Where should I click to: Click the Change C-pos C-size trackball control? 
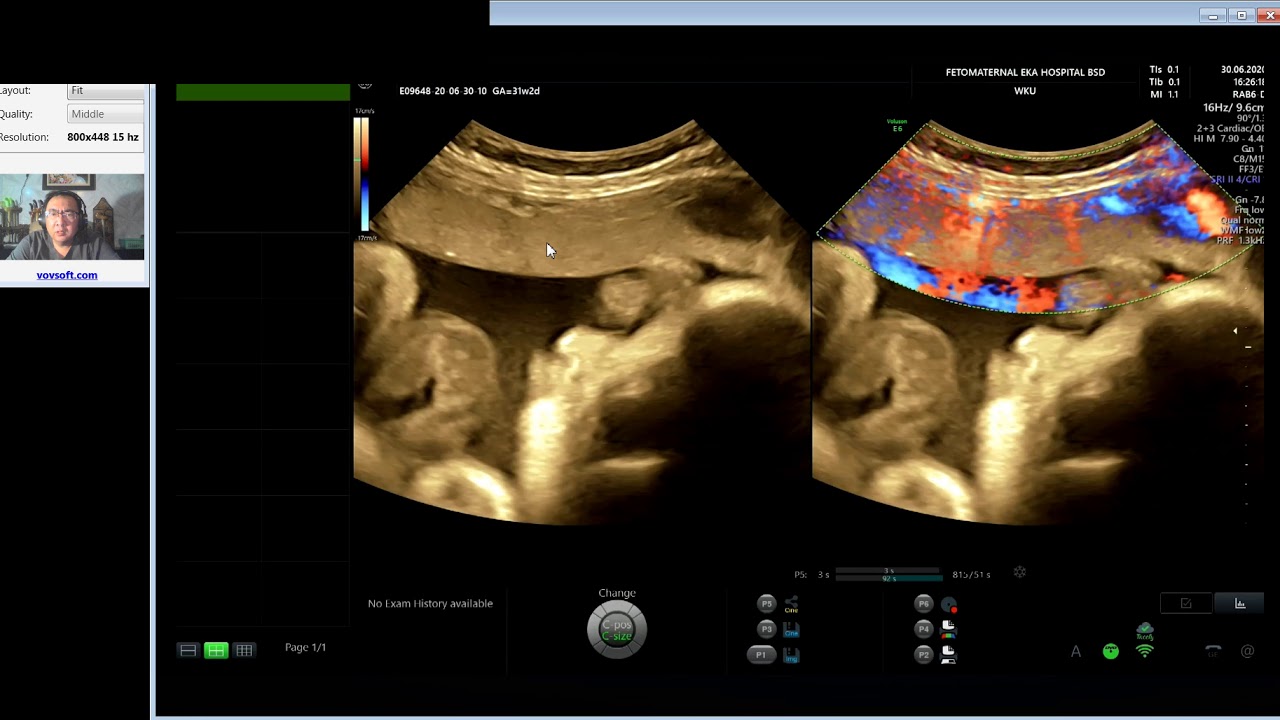tap(617, 630)
